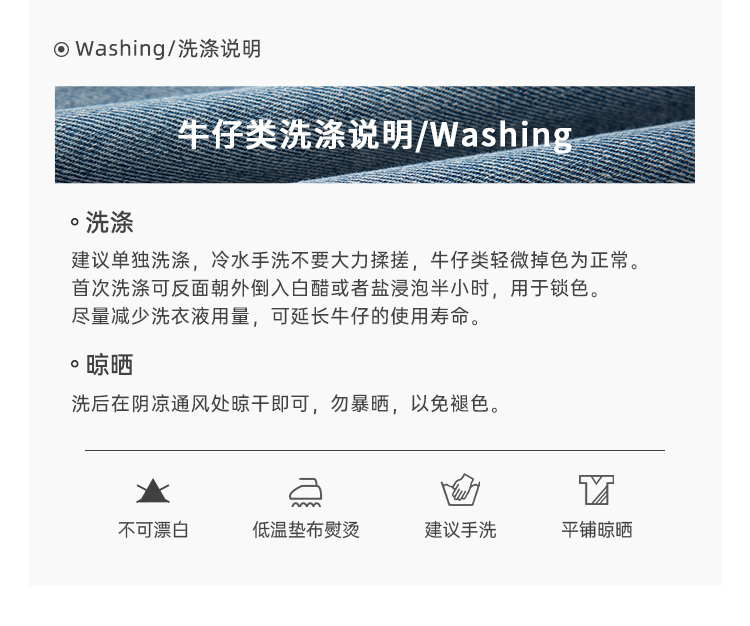Image resolution: width=750 pixels, height=626 pixels.
Task: Click the 建议手洗 label
Action: click(x=460, y=530)
